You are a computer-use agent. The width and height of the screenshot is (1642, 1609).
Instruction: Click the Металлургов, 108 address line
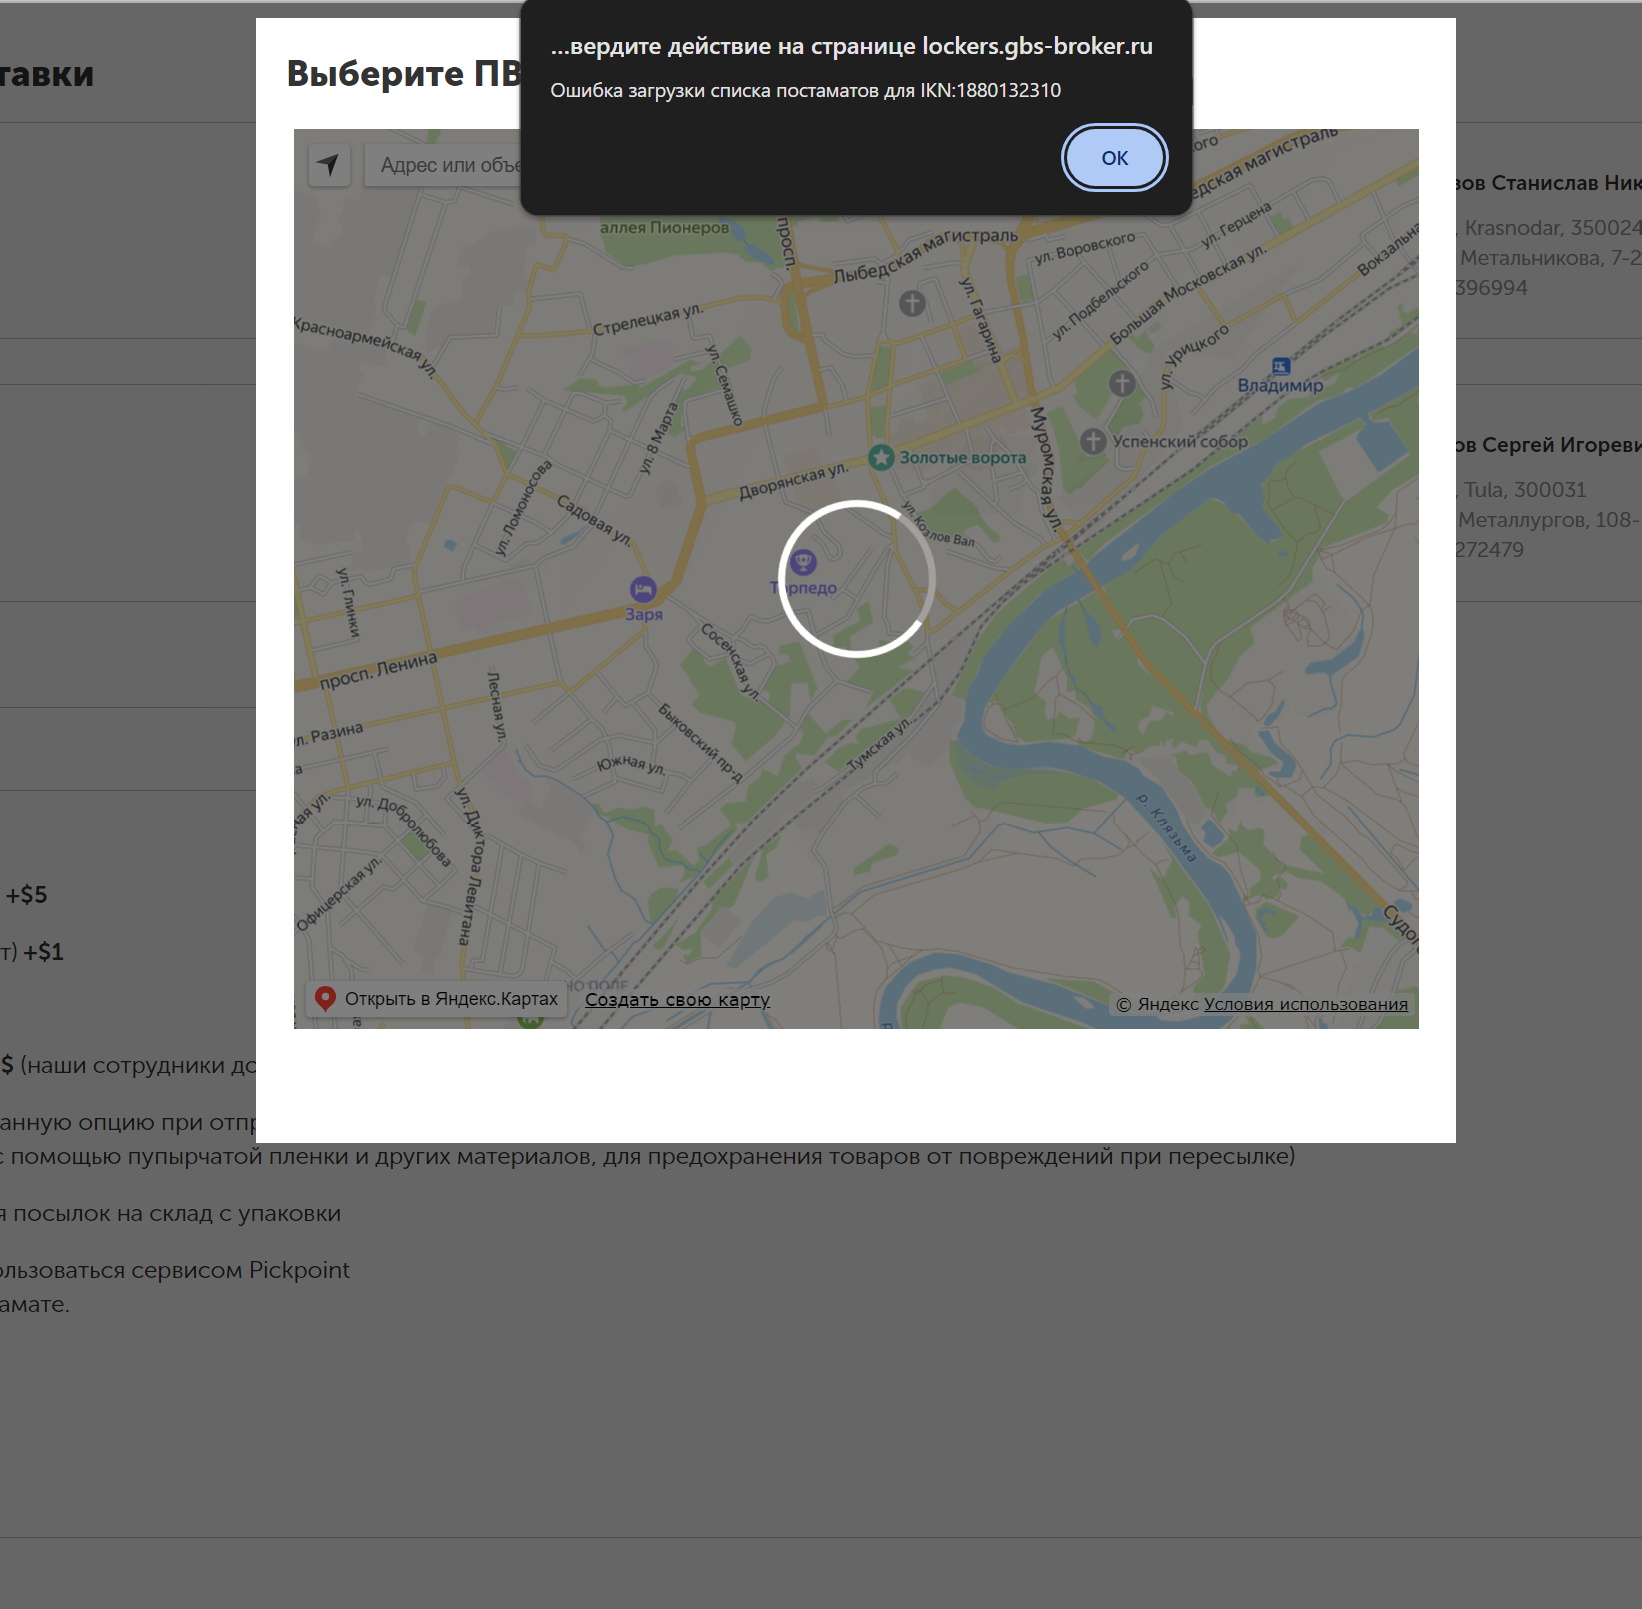tap(1549, 520)
